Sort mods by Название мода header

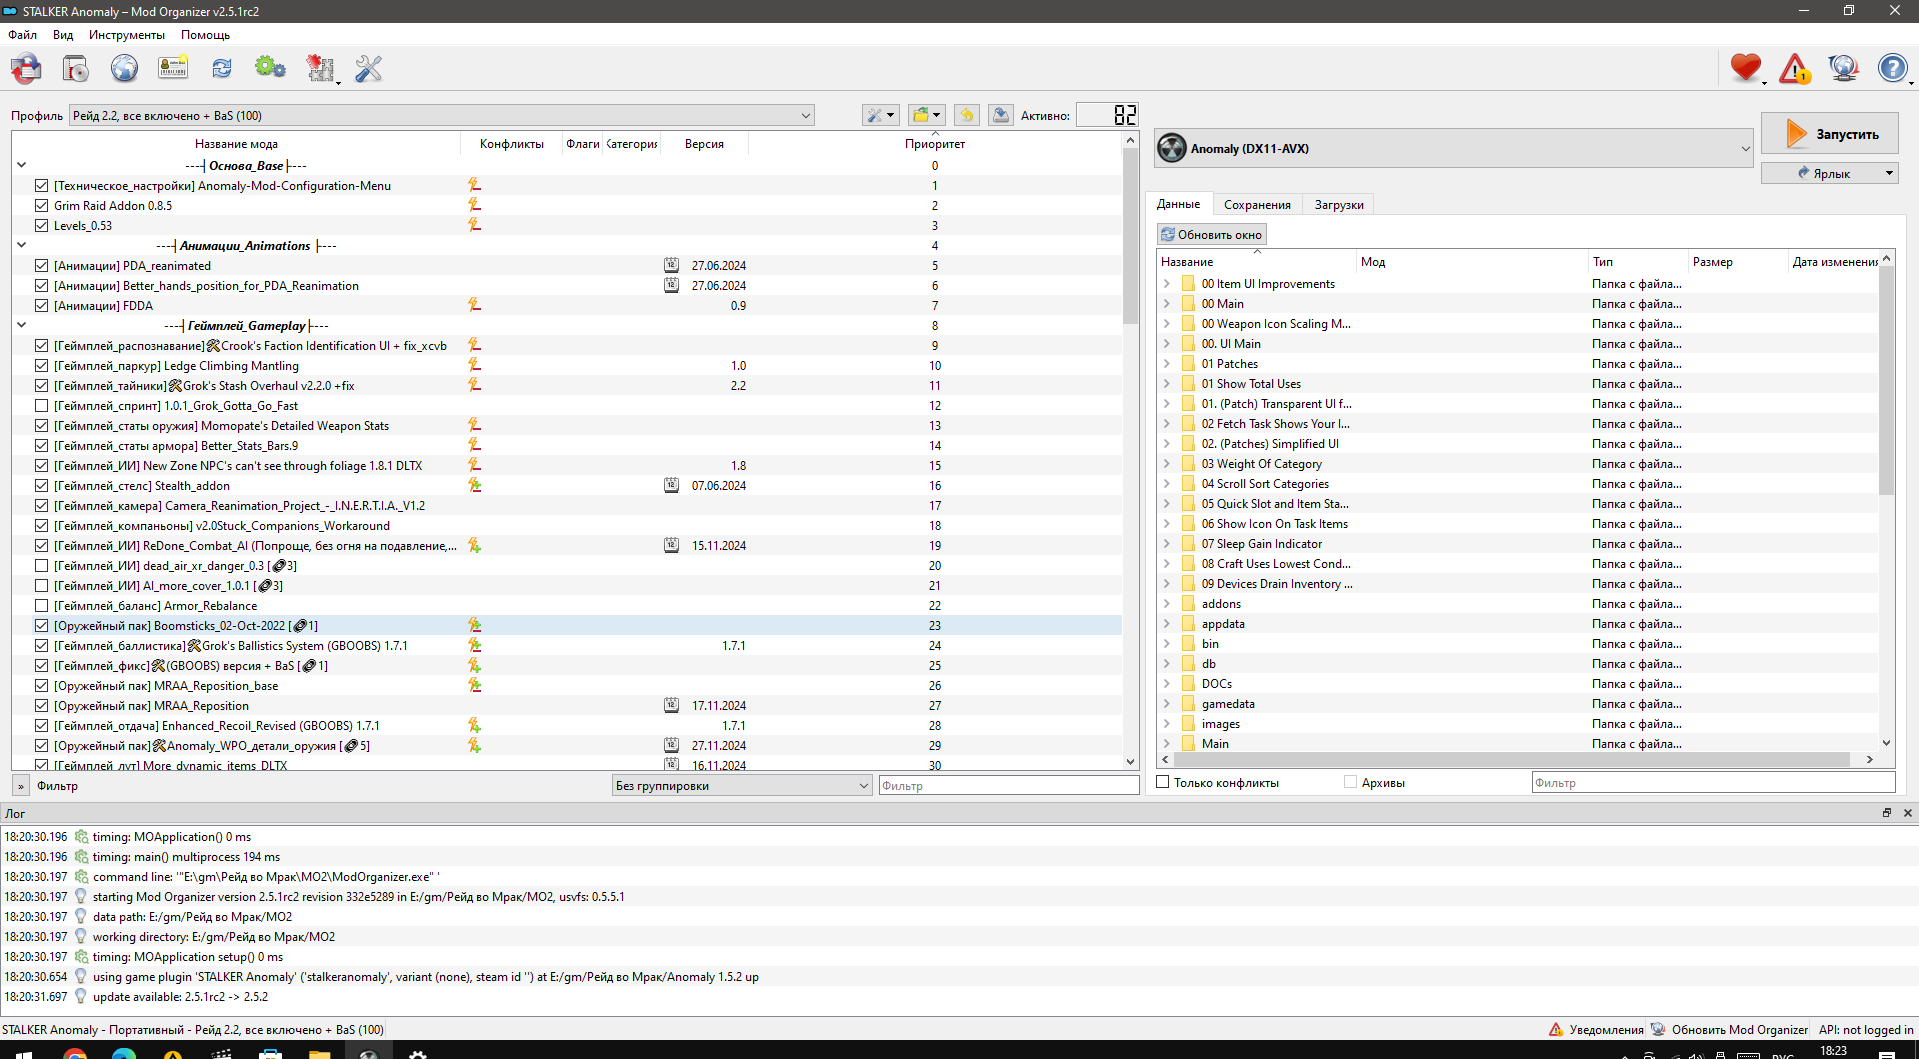pos(236,144)
